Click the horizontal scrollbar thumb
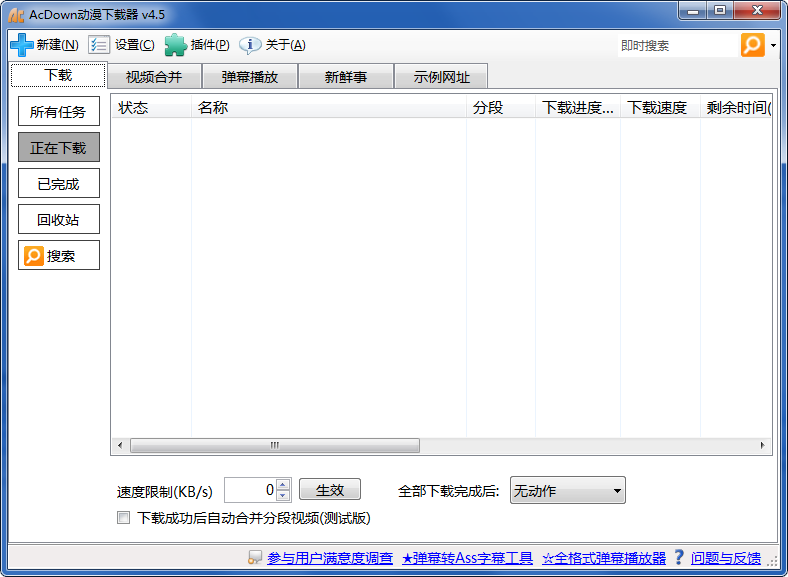 click(275, 445)
